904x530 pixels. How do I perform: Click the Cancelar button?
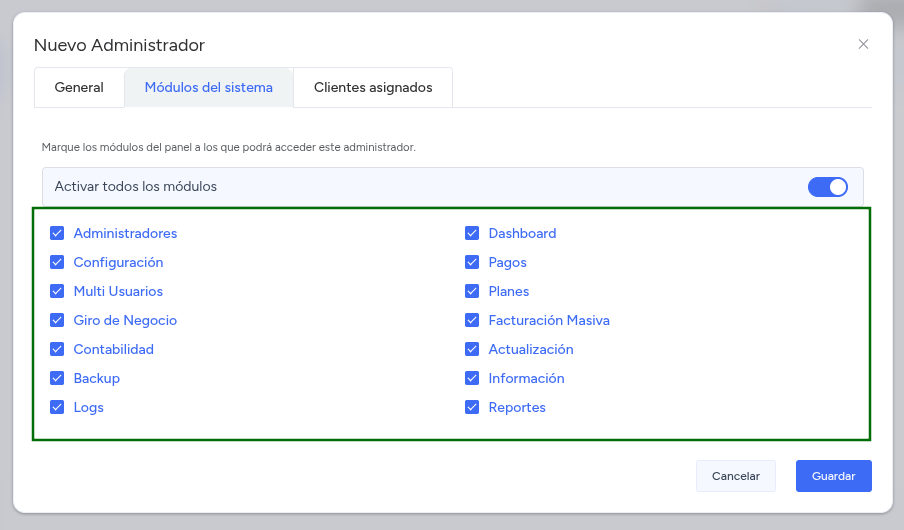(x=736, y=476)
